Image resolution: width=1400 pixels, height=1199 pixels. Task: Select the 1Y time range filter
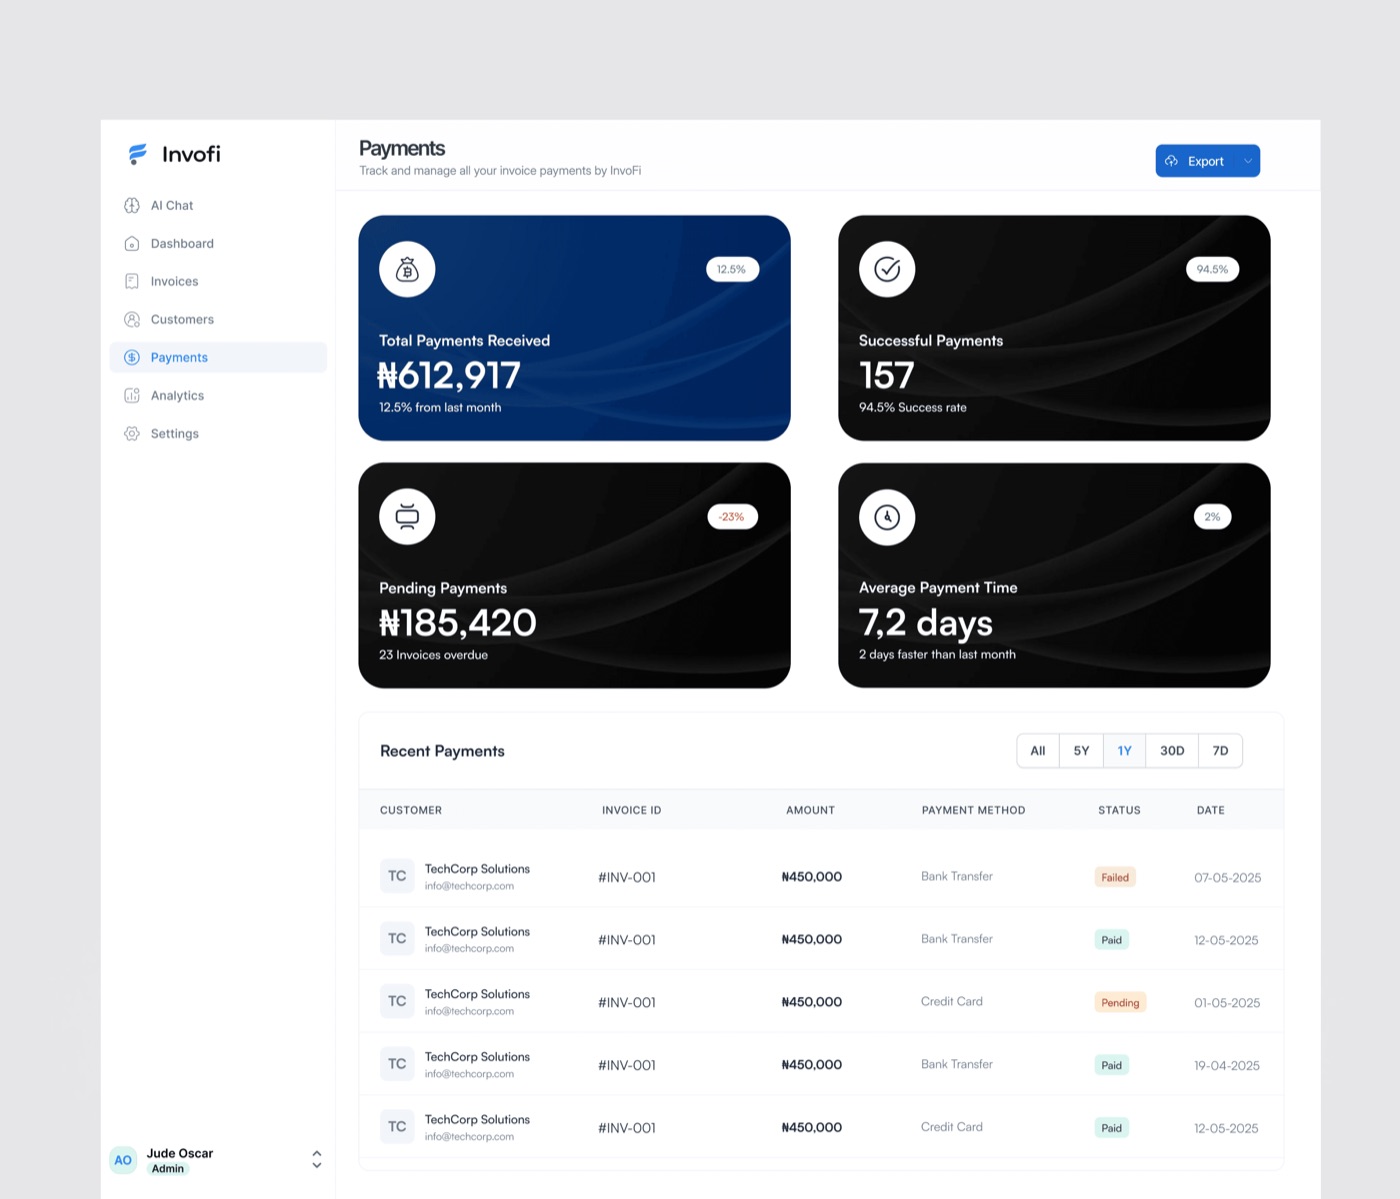(x=1125, y=751)
